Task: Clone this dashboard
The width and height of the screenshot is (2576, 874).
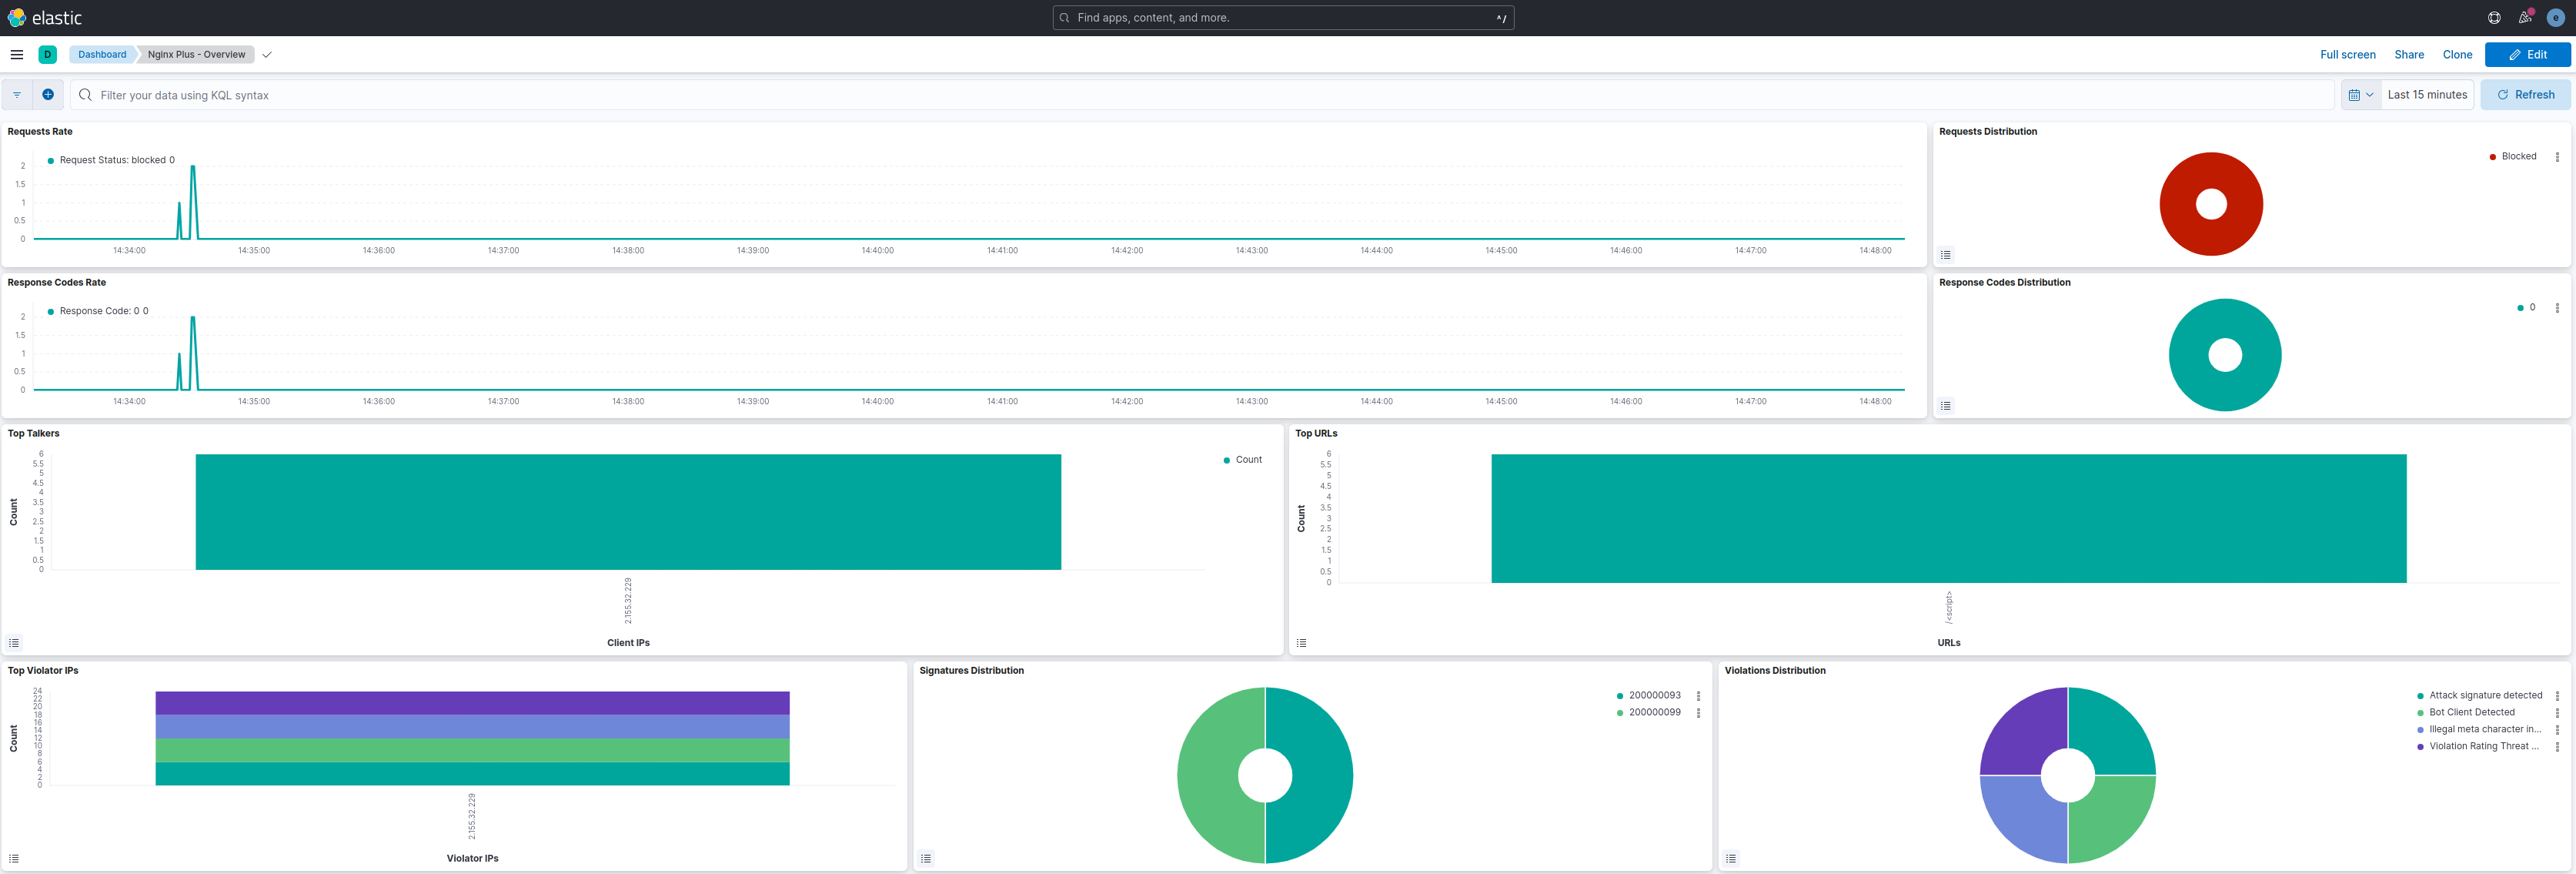Action: 2457,55
